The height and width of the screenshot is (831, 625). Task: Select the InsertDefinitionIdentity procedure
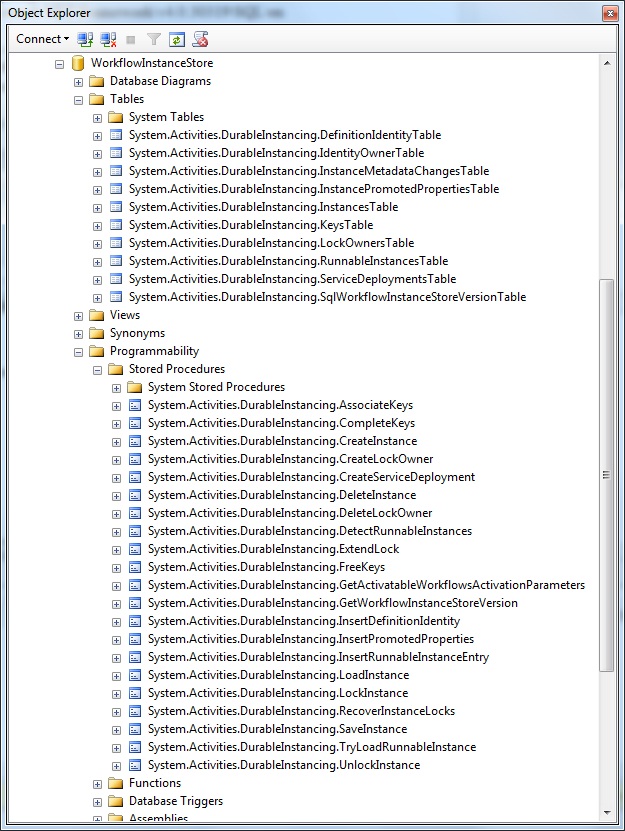click(x=304, y=621)
